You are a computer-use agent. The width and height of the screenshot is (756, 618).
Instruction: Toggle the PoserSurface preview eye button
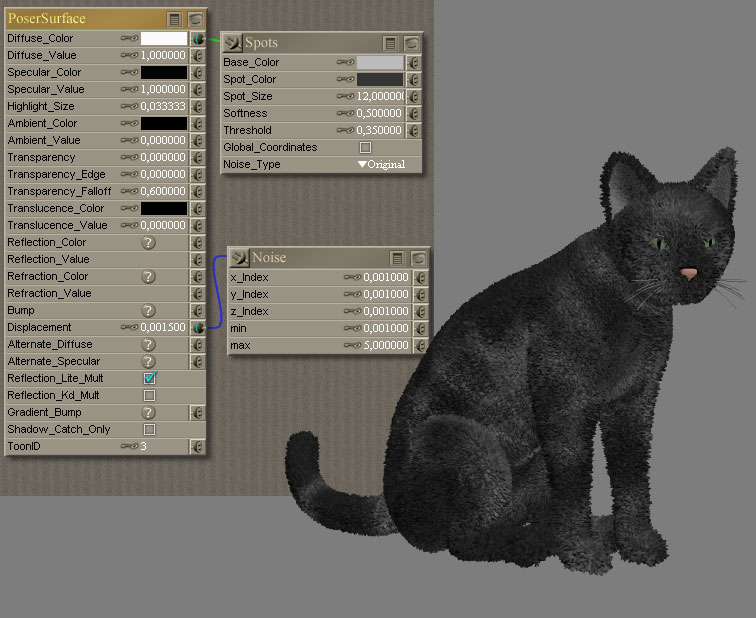pyautogui.click(x=195, y=19)
